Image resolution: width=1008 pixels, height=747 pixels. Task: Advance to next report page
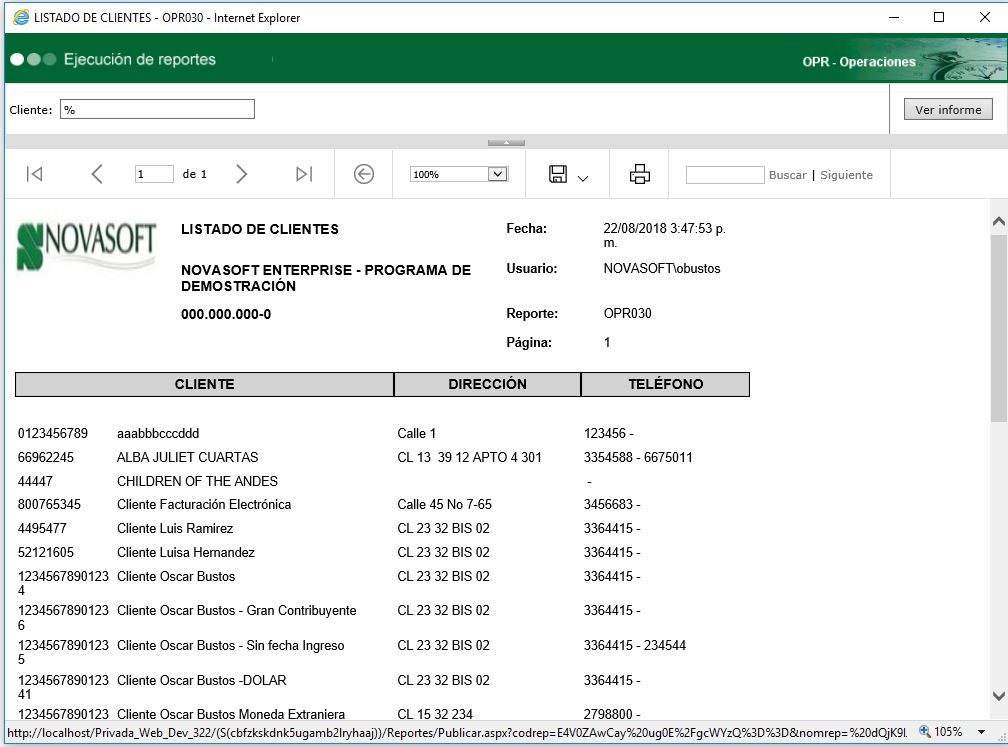pyautogui.click(x=241, y=174)
